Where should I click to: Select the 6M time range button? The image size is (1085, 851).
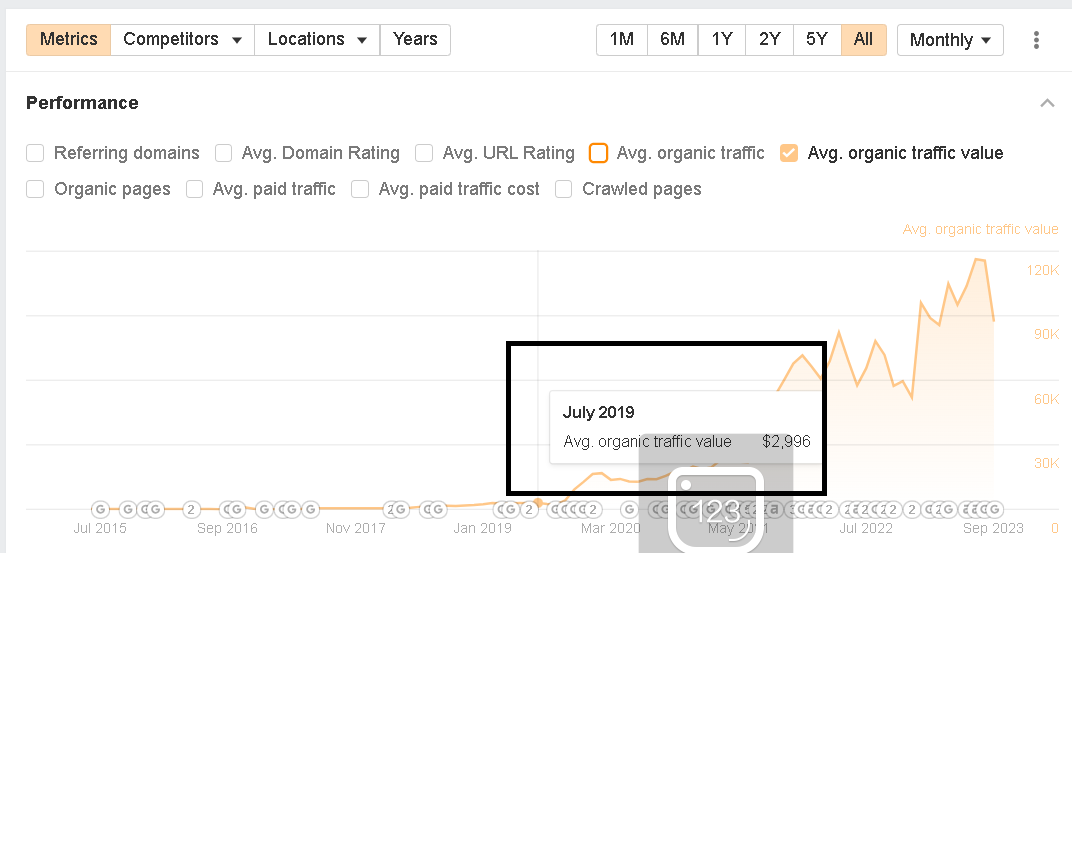(x=672, y=40)
